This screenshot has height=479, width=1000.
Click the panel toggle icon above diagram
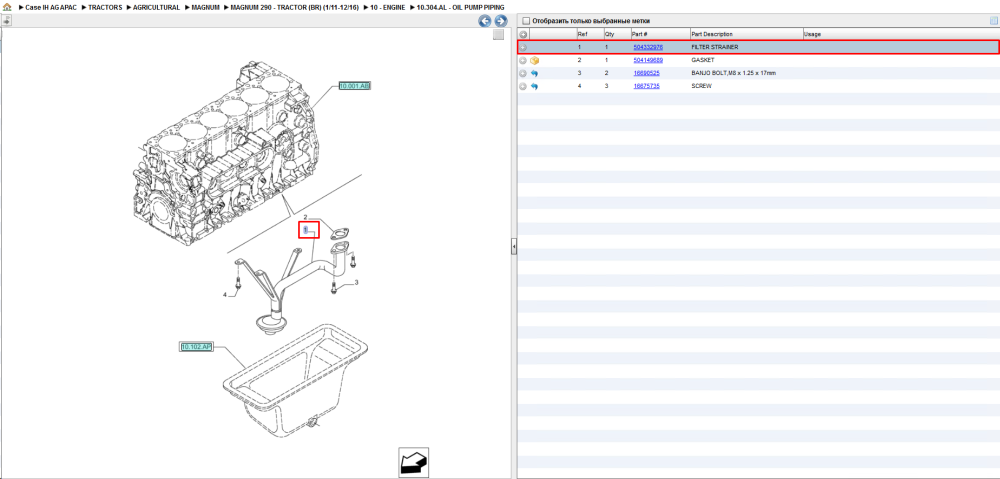(x=6, y=20)
